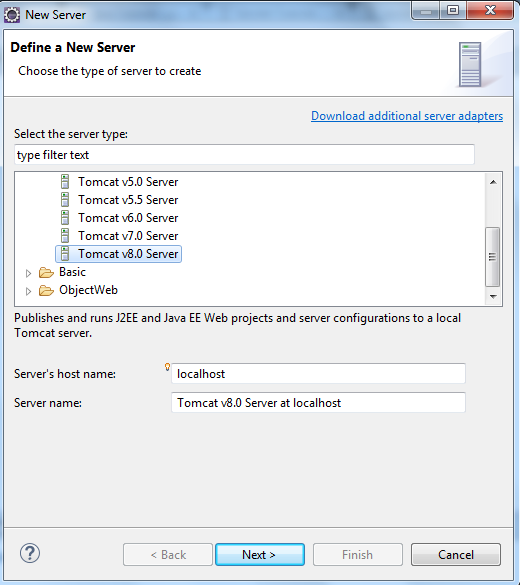Minimize the New Server dialog

(426, 10)
